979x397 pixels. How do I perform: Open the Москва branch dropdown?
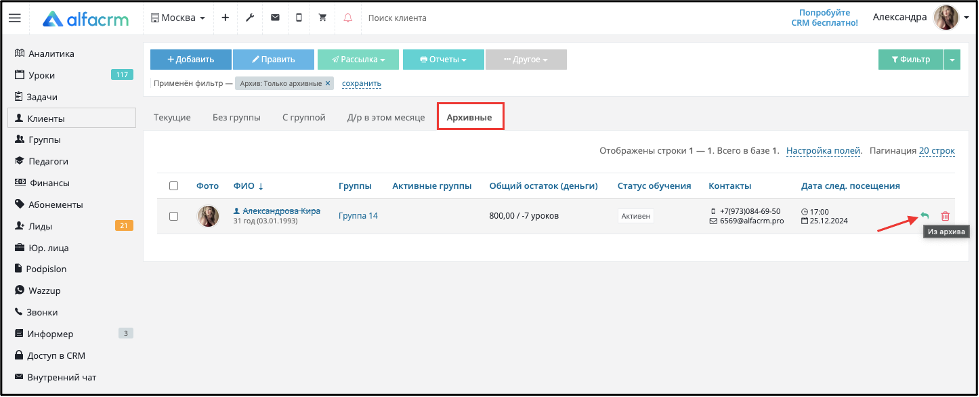[x=178, y=18]
